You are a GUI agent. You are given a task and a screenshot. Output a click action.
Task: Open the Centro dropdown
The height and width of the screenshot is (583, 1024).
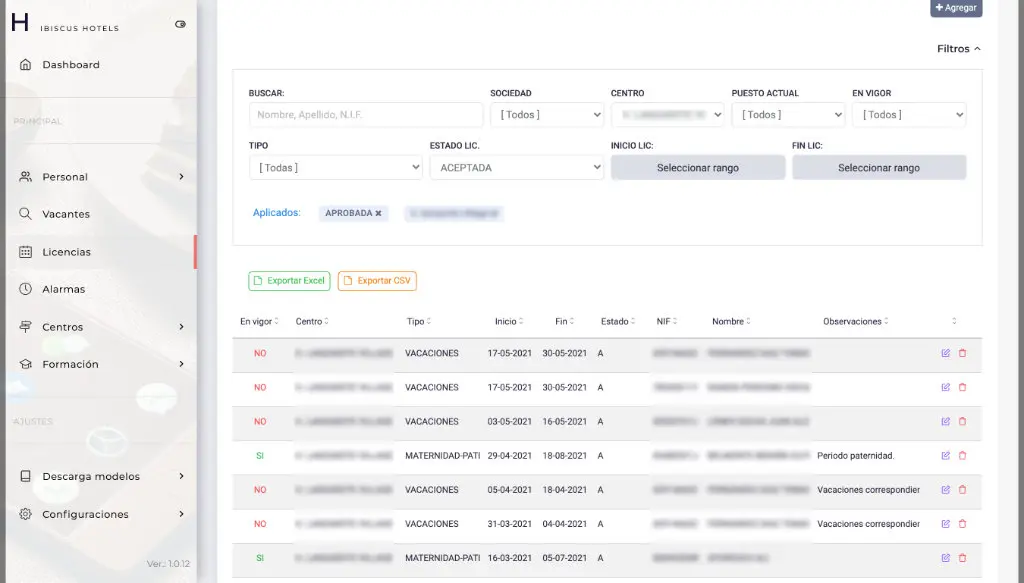point(667,115)
